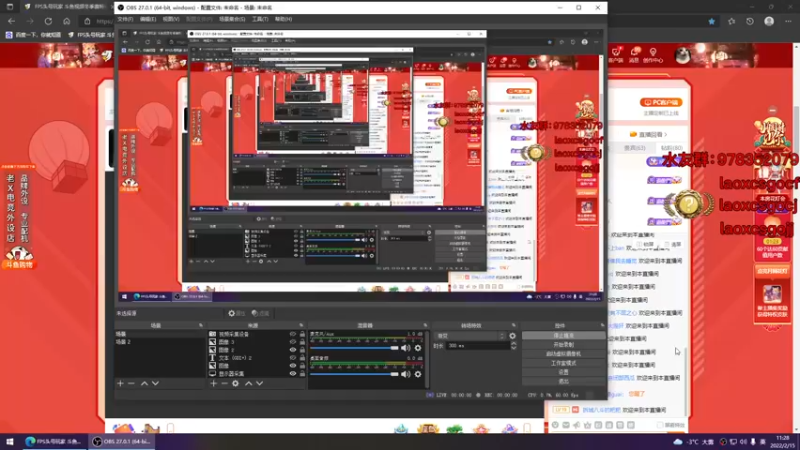Check the 屏蔽特效 checkbox in chat
The image size is (800, 450).
tap(660, 425)
